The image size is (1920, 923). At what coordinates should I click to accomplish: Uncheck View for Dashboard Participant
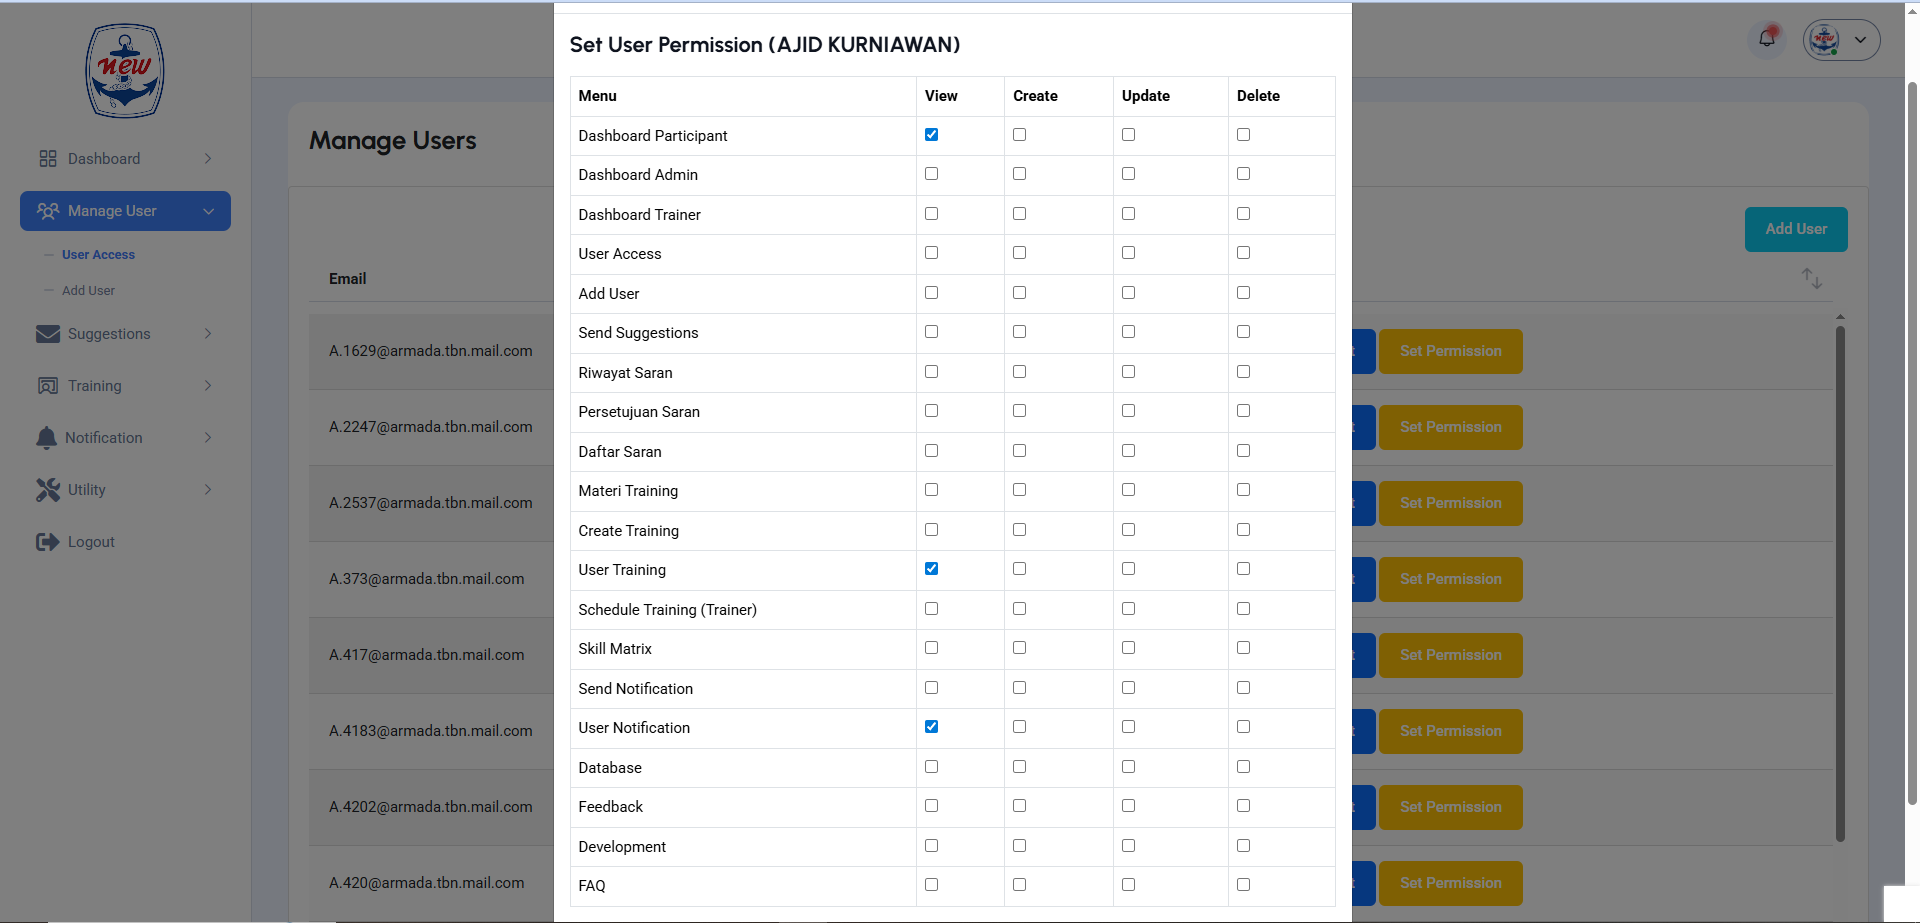[x=932, y=135]
